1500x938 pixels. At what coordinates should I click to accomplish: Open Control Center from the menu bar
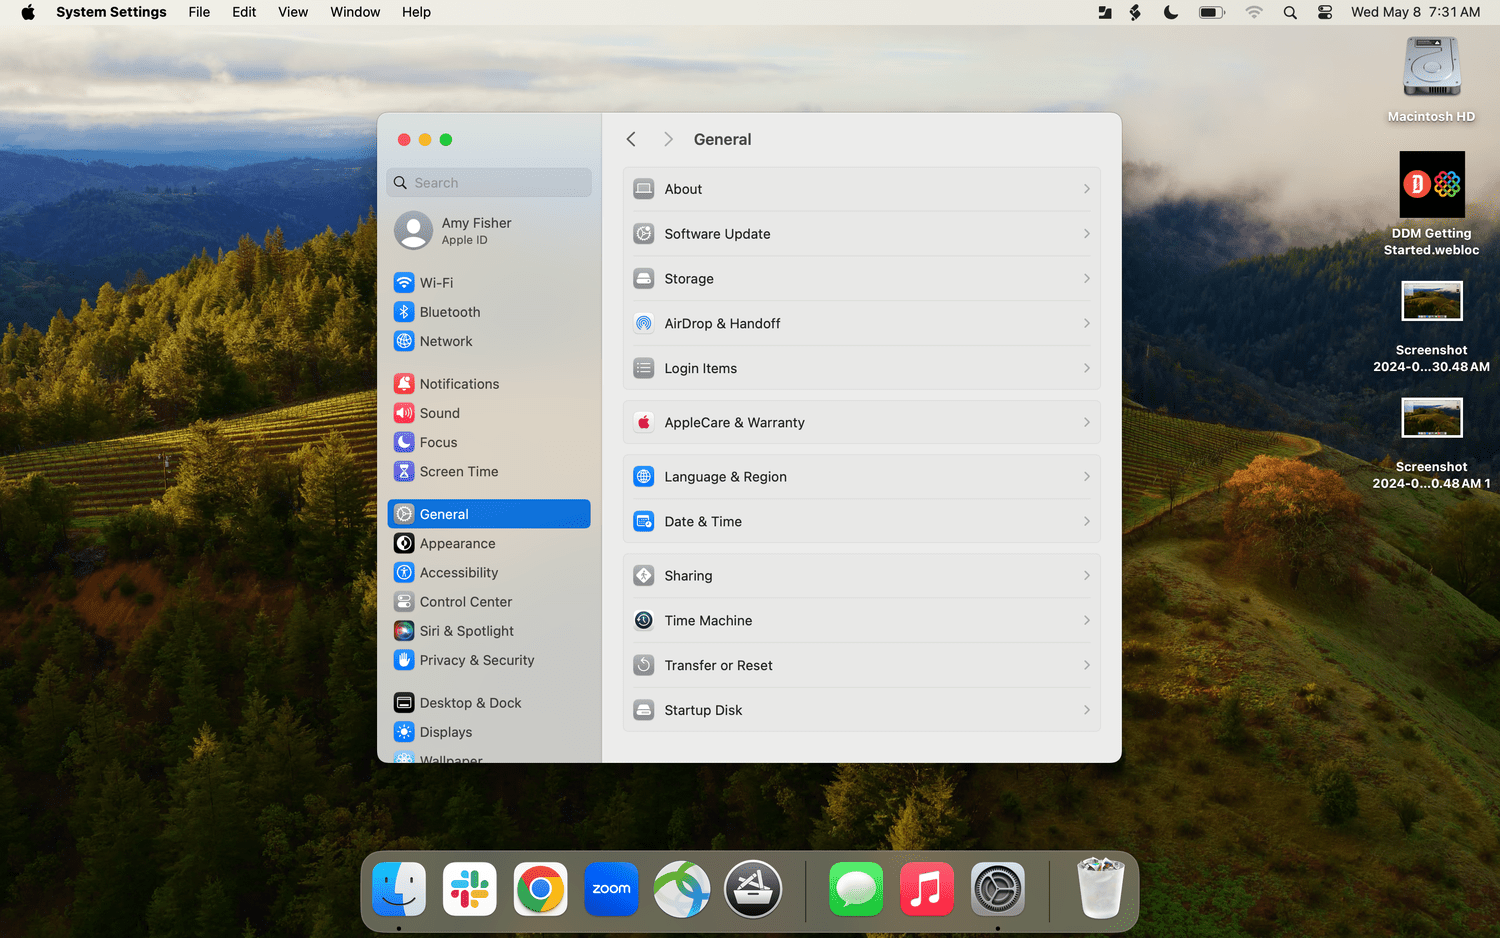(1325, 12)
